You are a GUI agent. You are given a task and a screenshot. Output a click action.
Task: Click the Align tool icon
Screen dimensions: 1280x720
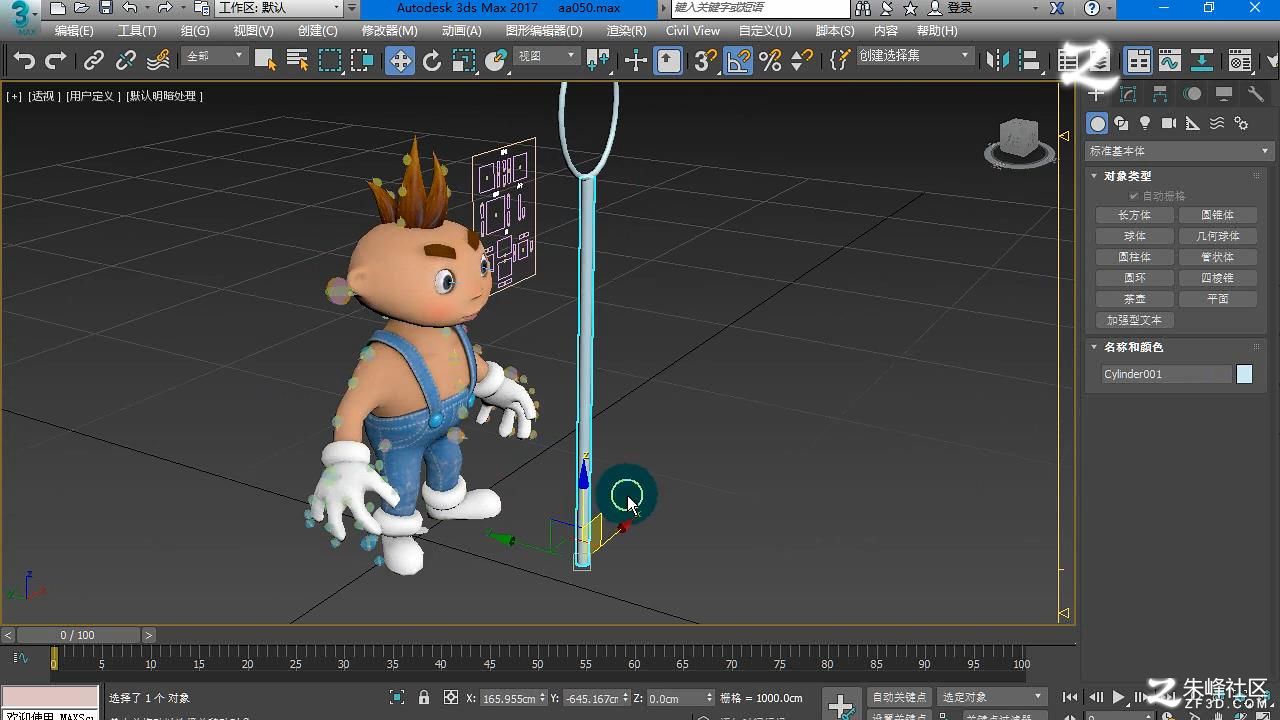1030,61
